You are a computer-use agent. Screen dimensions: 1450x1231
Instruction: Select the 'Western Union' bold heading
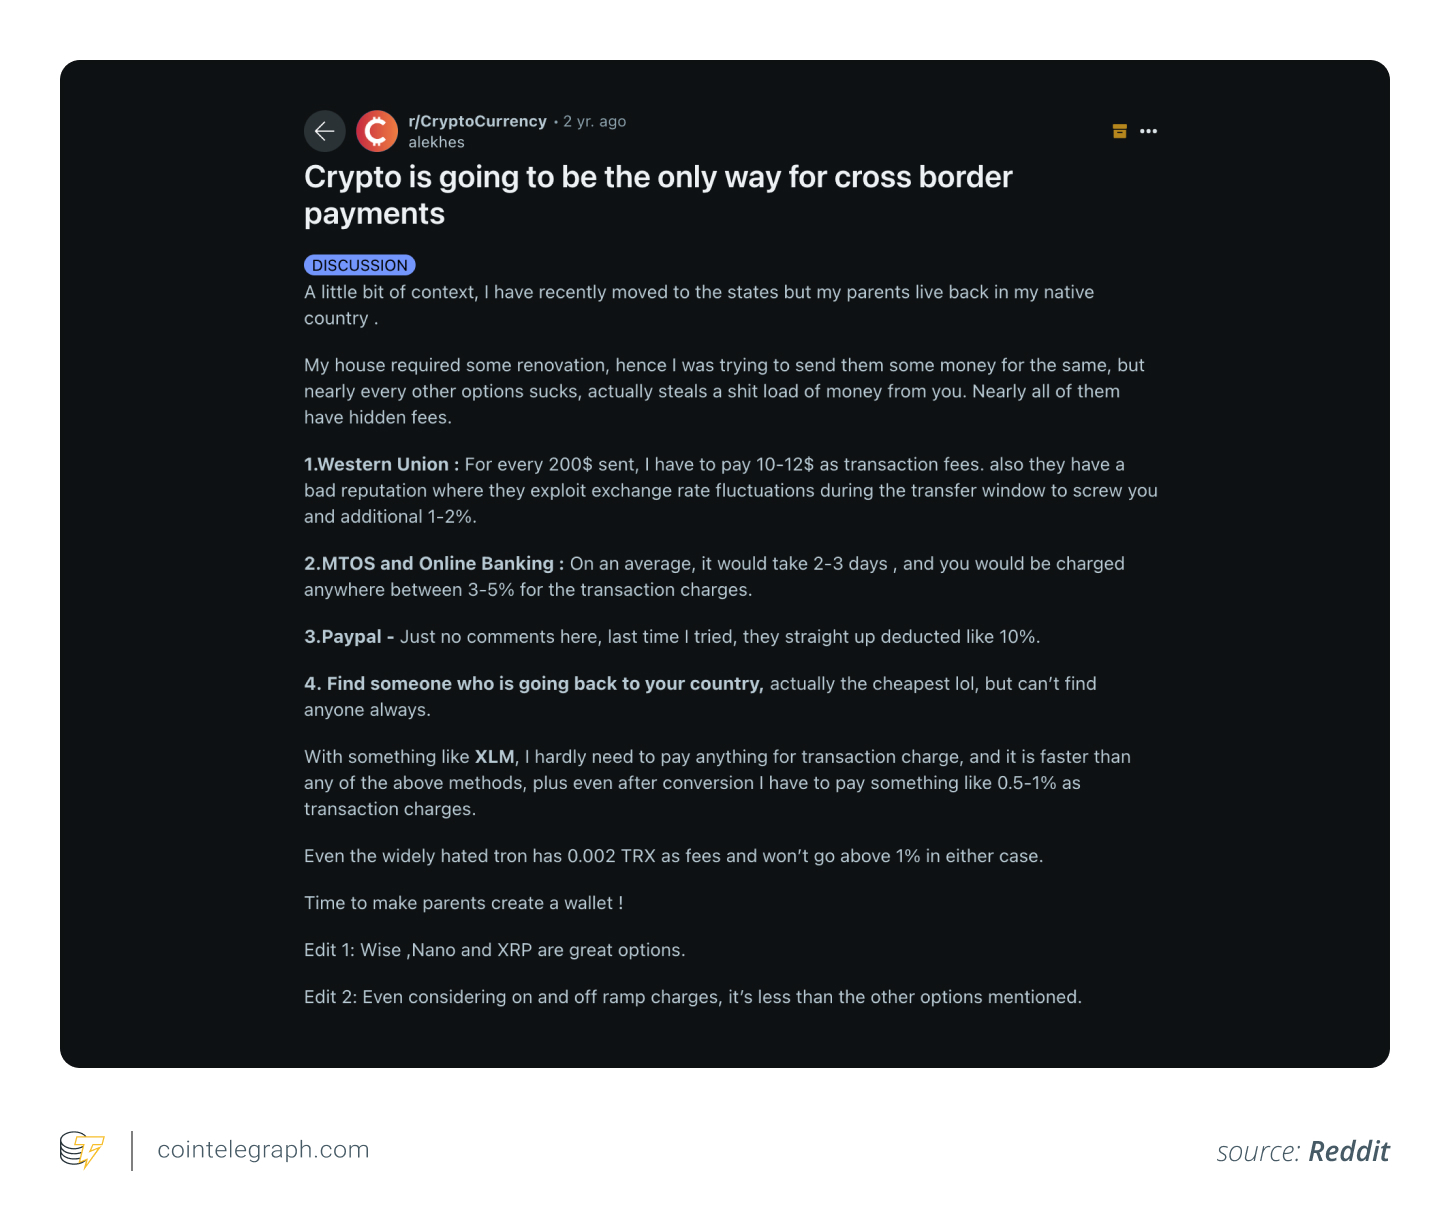click(x=380, y=464)
